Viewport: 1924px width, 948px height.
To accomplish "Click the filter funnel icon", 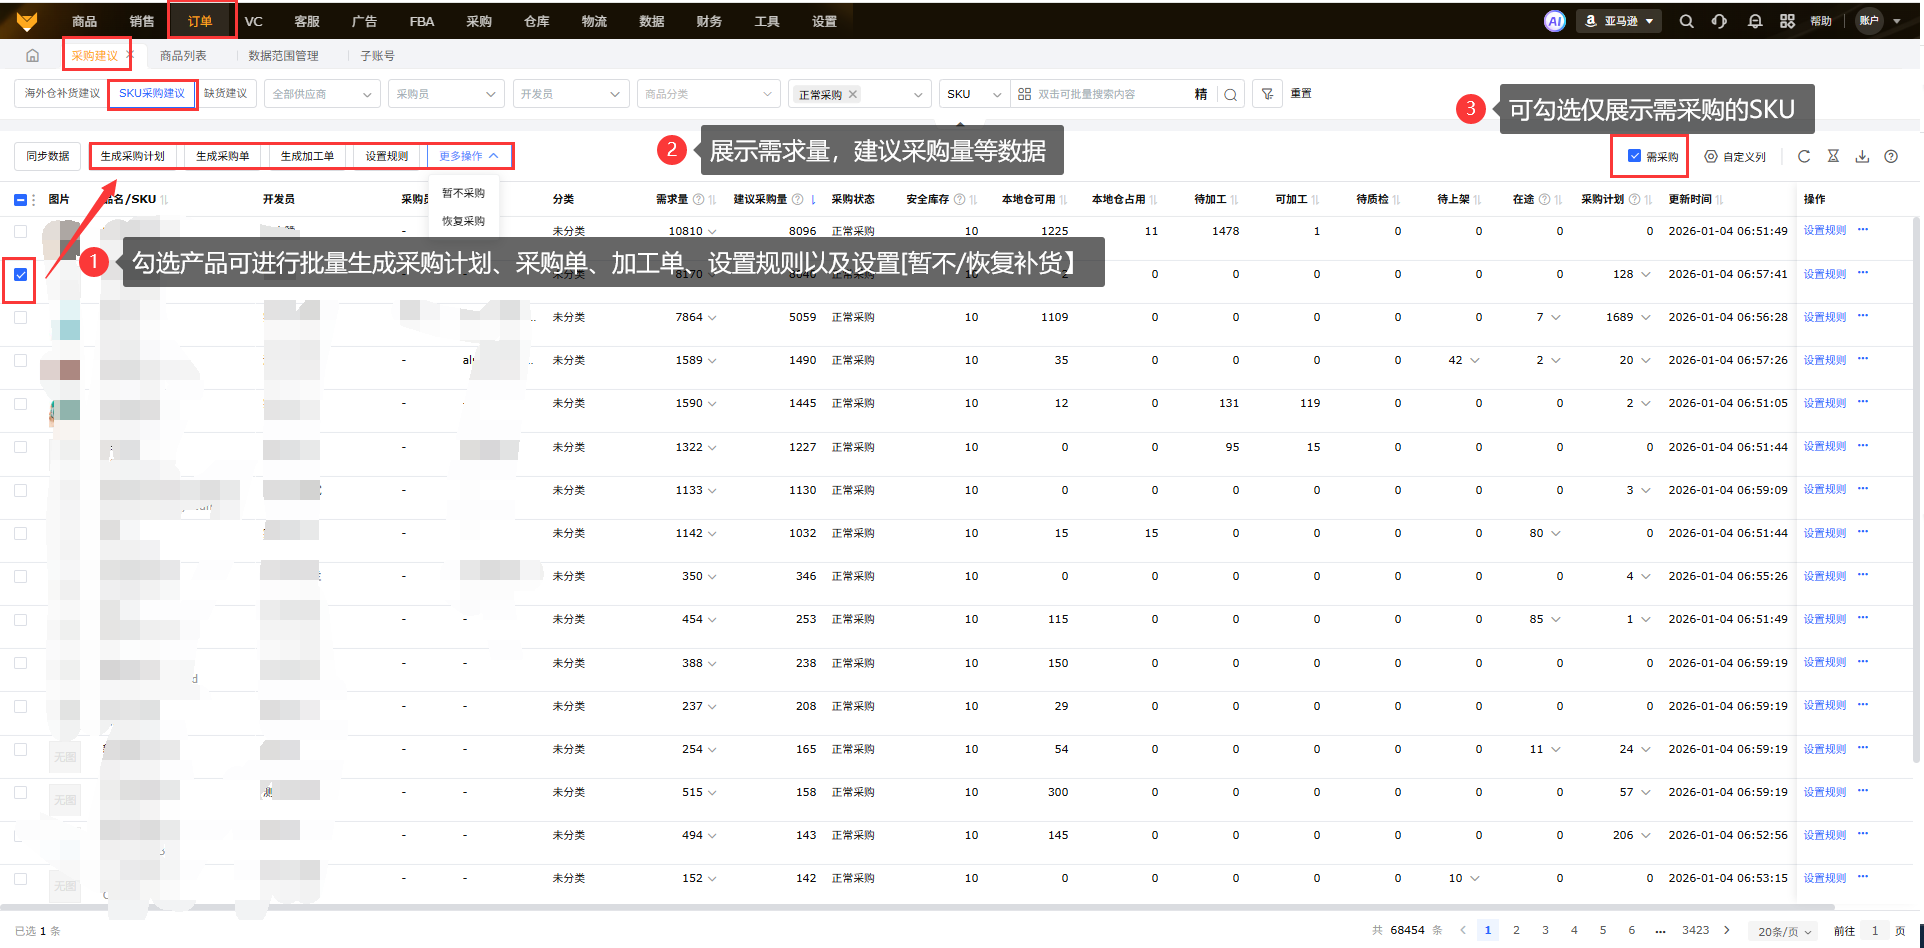I will pos(1267,94).
